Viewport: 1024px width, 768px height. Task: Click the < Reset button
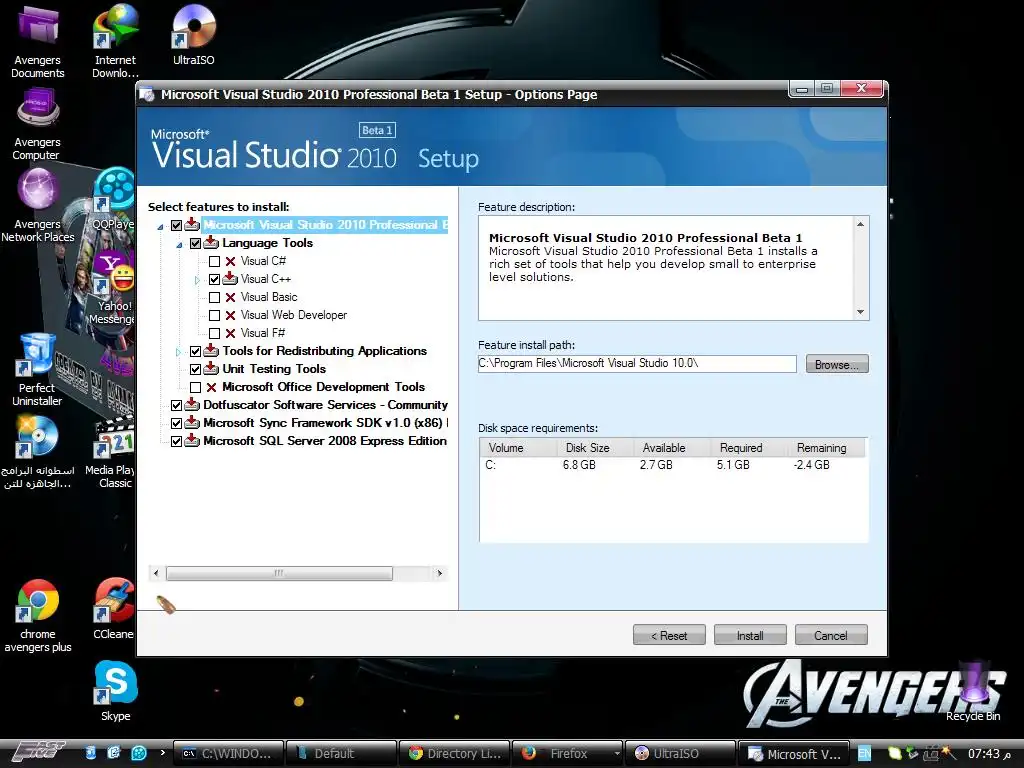tap(669, 635)
